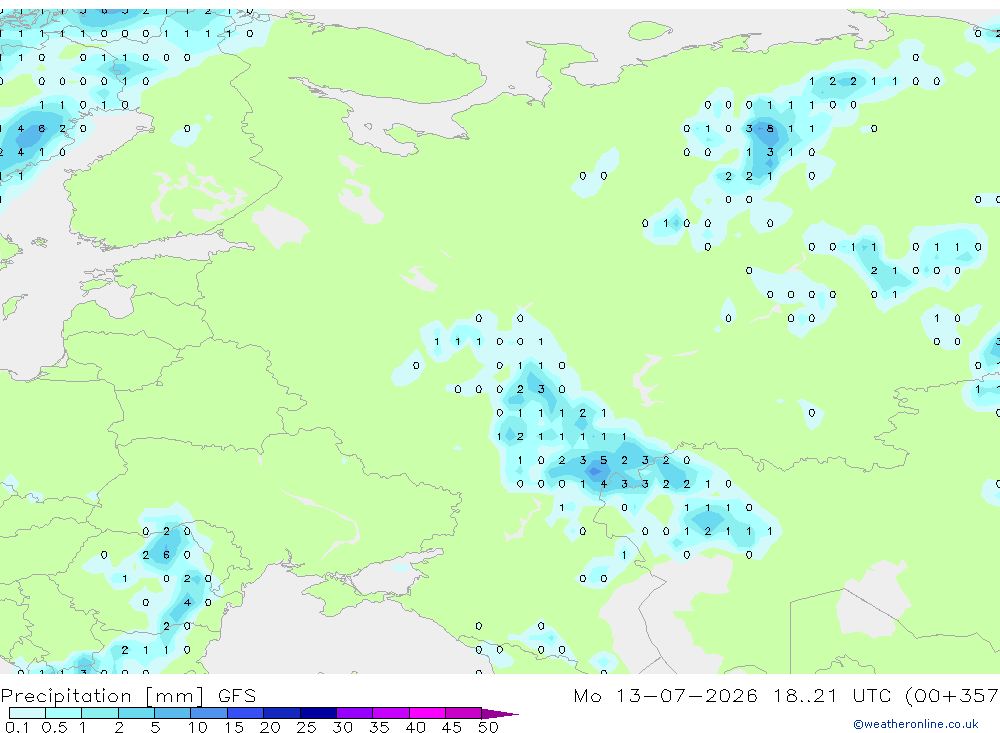This screenshot has height=733, width=1000.
Task: Click the legend label '50'
Action: pos(488,727)
